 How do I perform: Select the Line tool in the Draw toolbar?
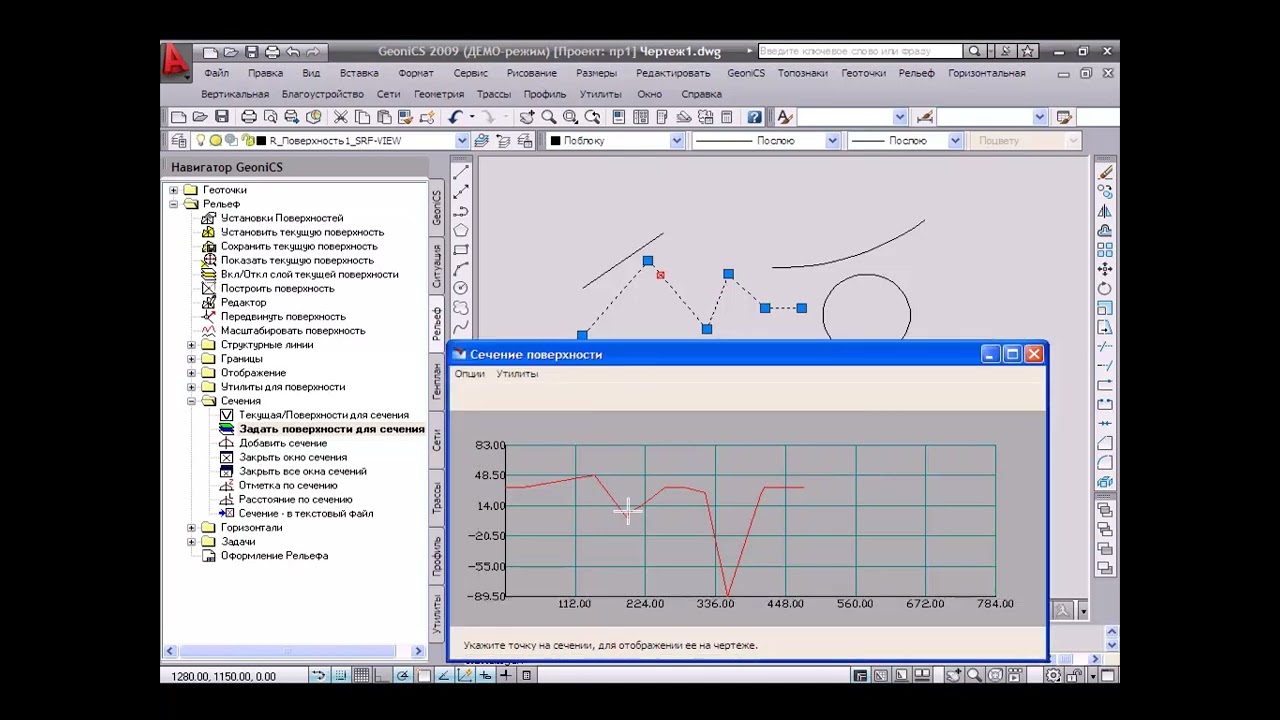click(461, 173)
